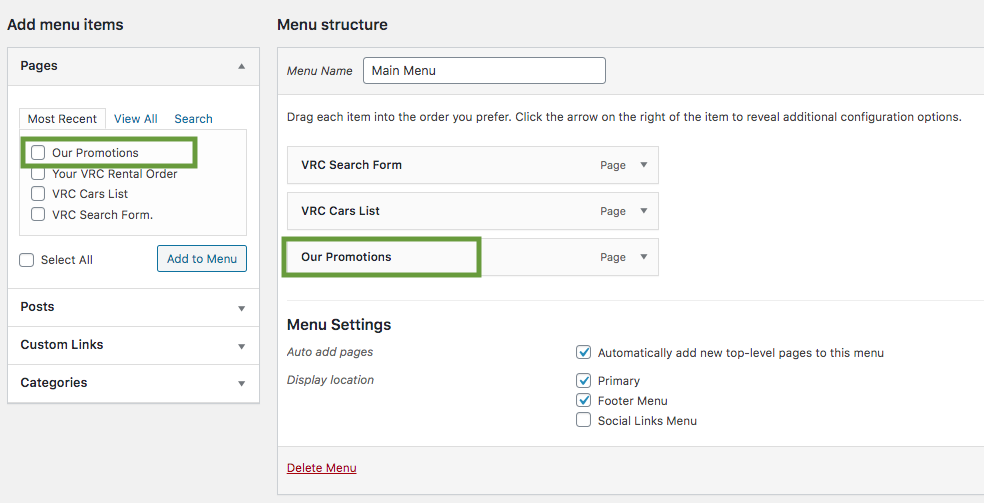Uncheck the Footer Menu display location

click(584, 400)
